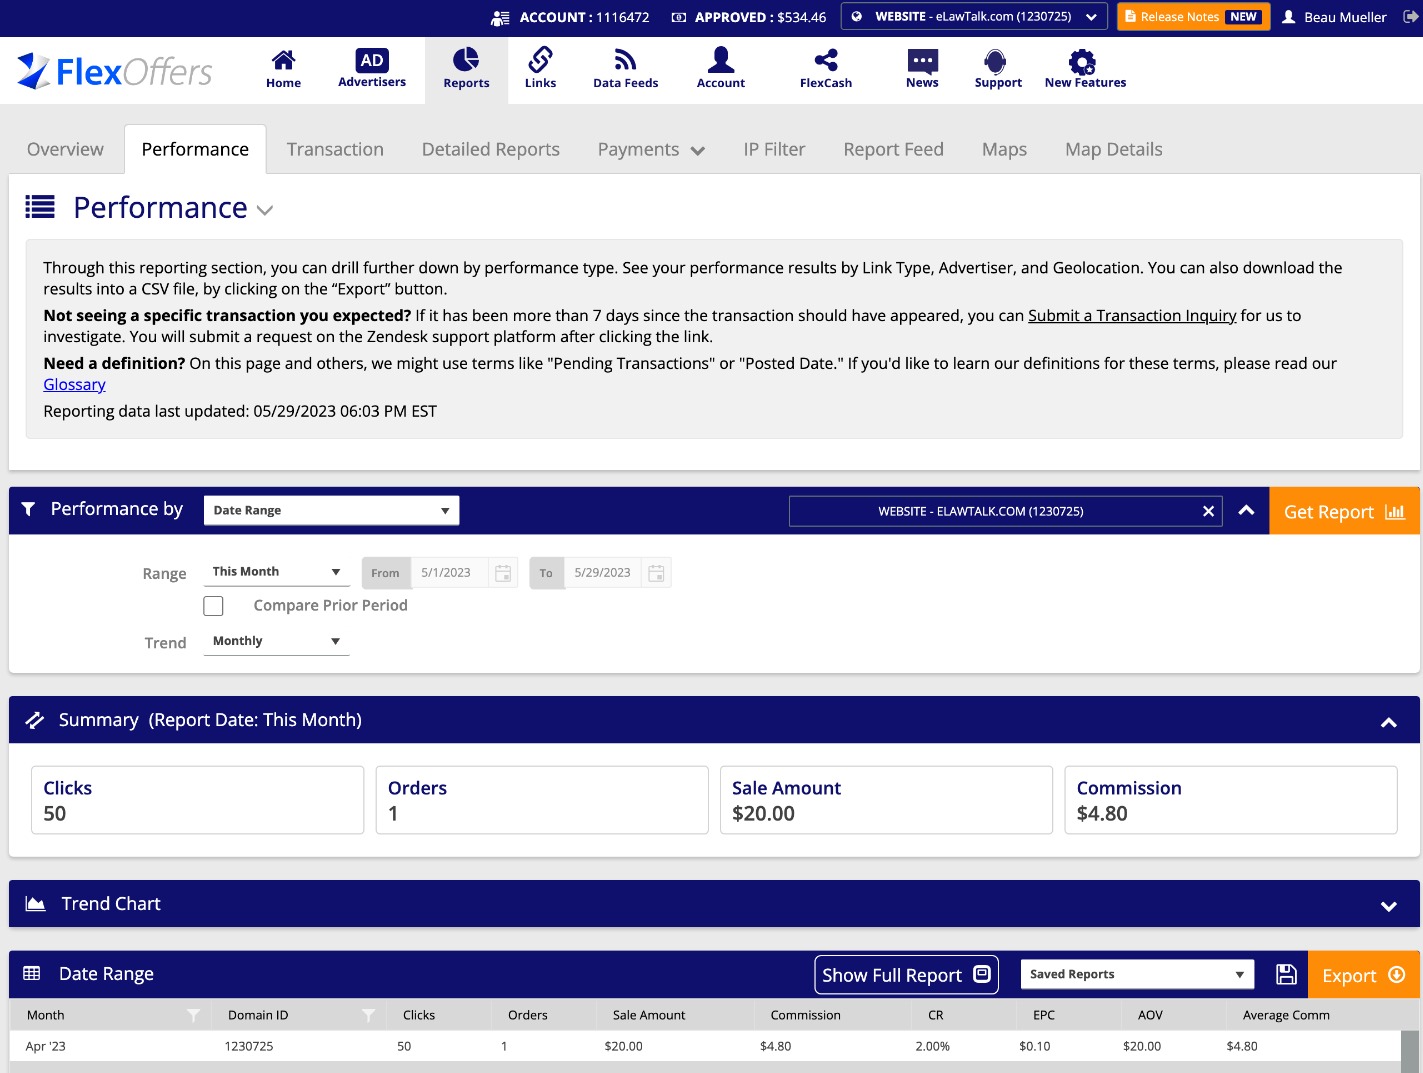Sort by the EPC column header
The width and height of the screenshot is (1423, 1073).
point(1043,1015)
